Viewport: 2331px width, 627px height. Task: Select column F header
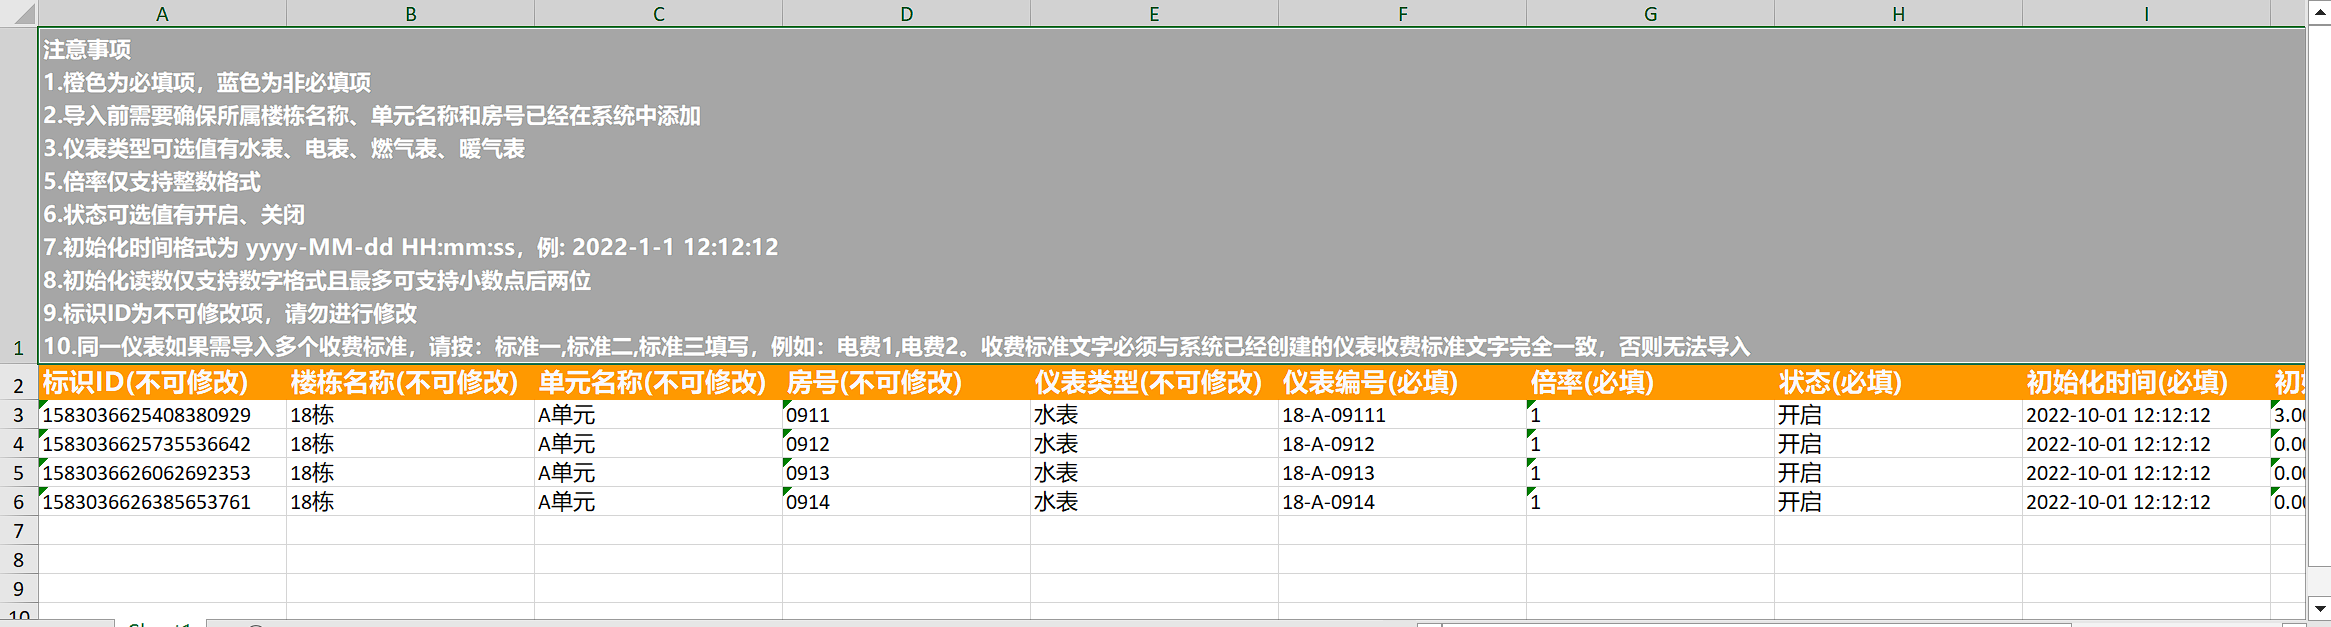point(1402,13)
